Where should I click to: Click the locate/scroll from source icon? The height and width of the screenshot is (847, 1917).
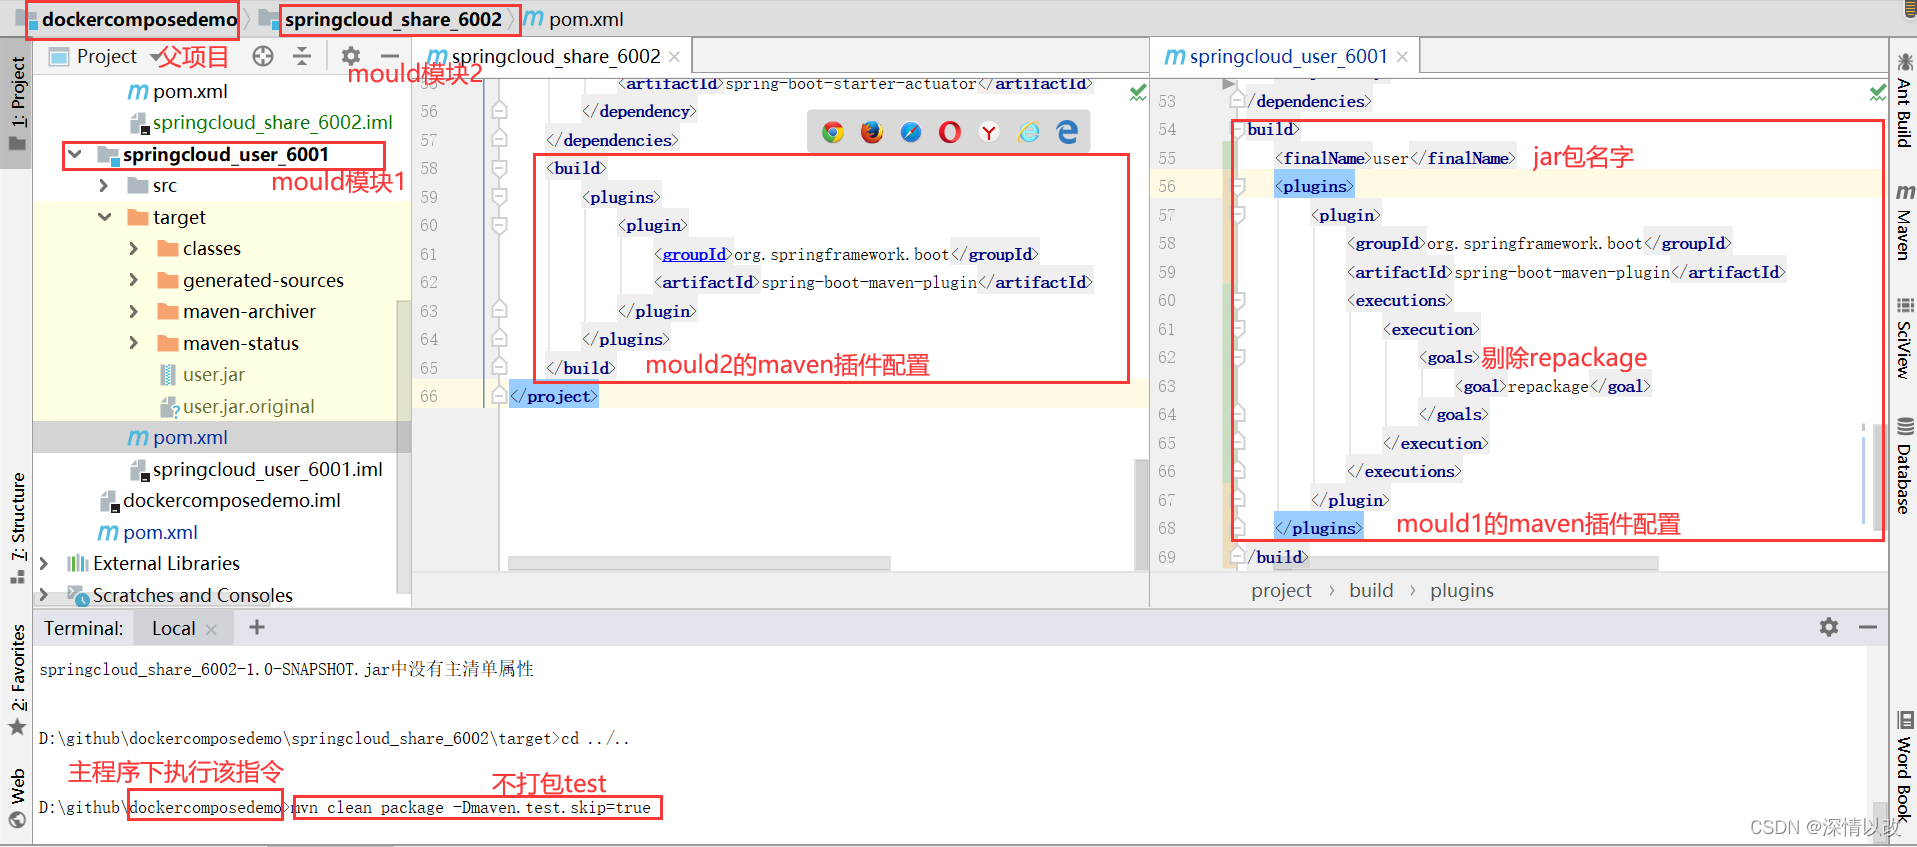pyautogui.click(x=263, y=56)
